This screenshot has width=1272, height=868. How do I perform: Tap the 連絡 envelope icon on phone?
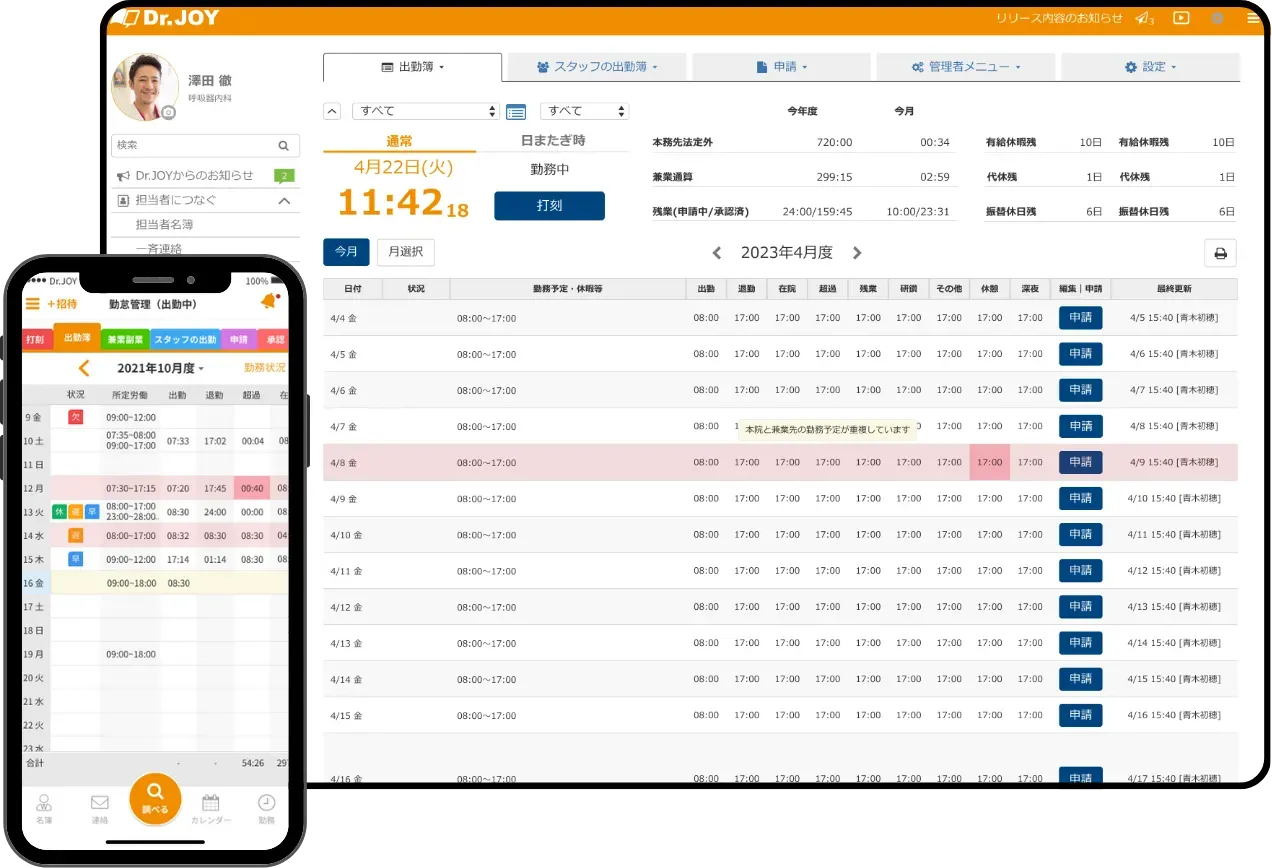pos(99,805)
